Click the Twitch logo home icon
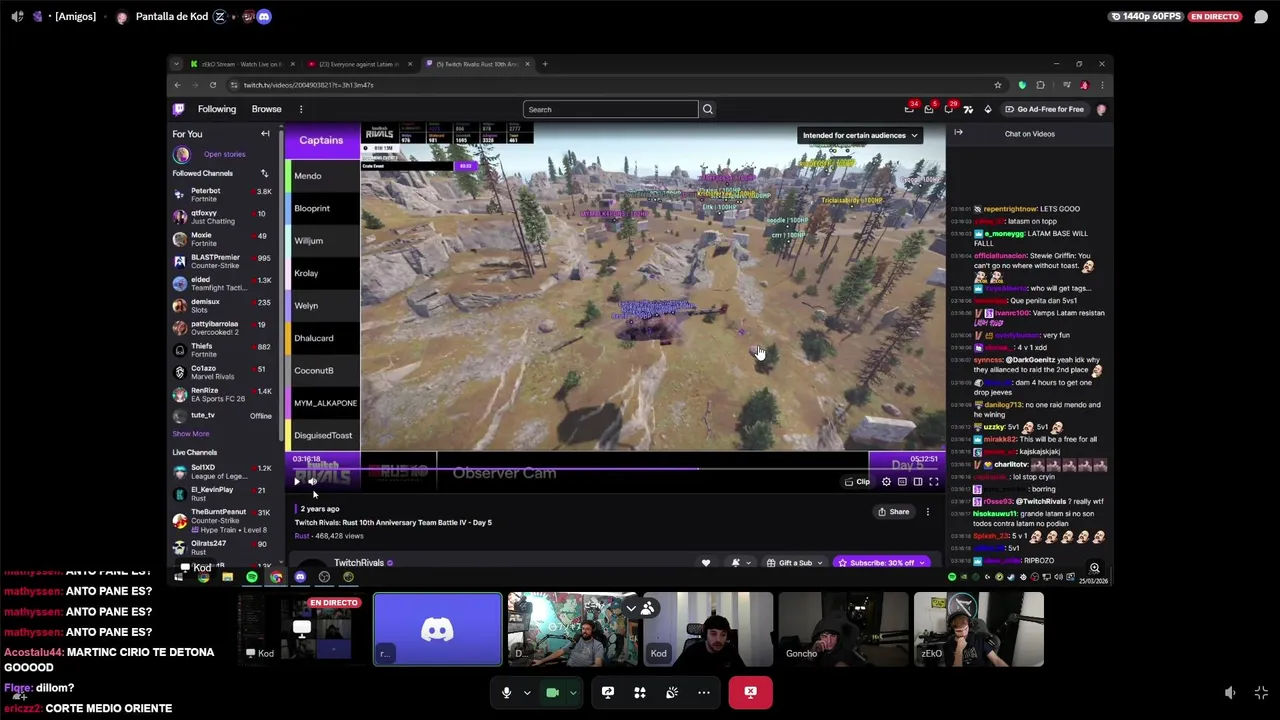 tap(179, 109)
